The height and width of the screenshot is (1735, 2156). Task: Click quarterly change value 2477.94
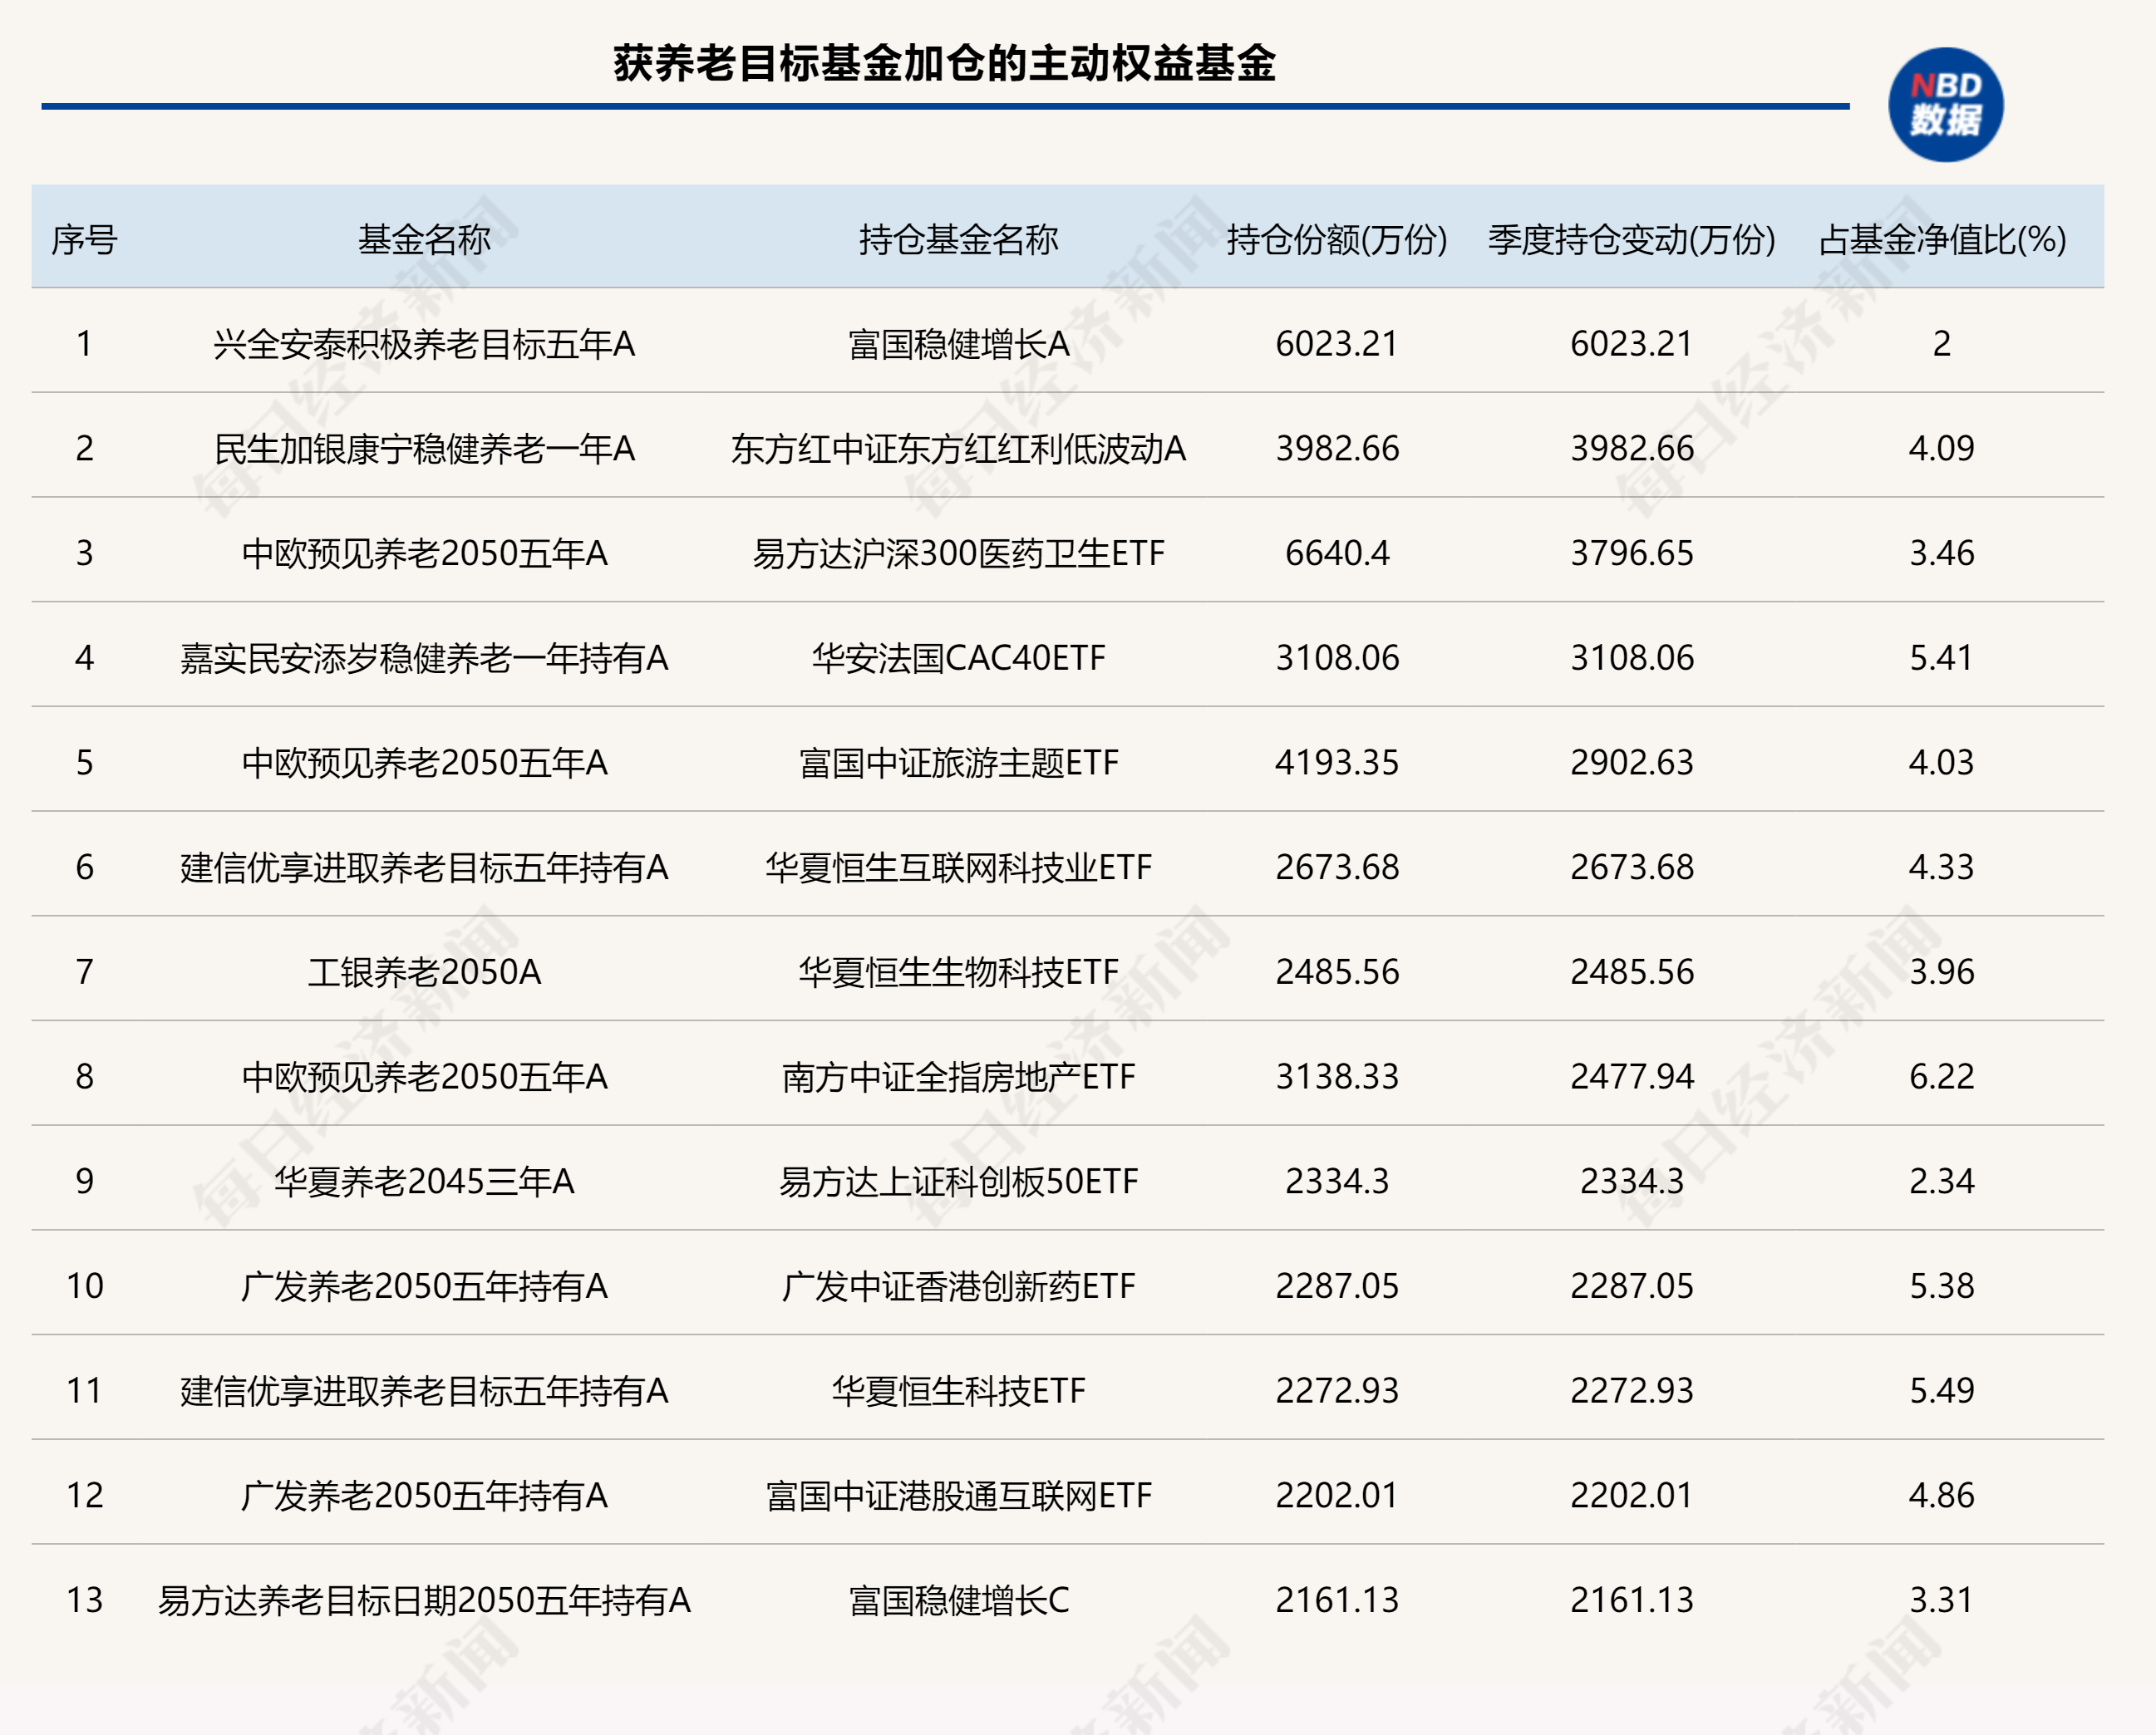pos(1632,1077)
